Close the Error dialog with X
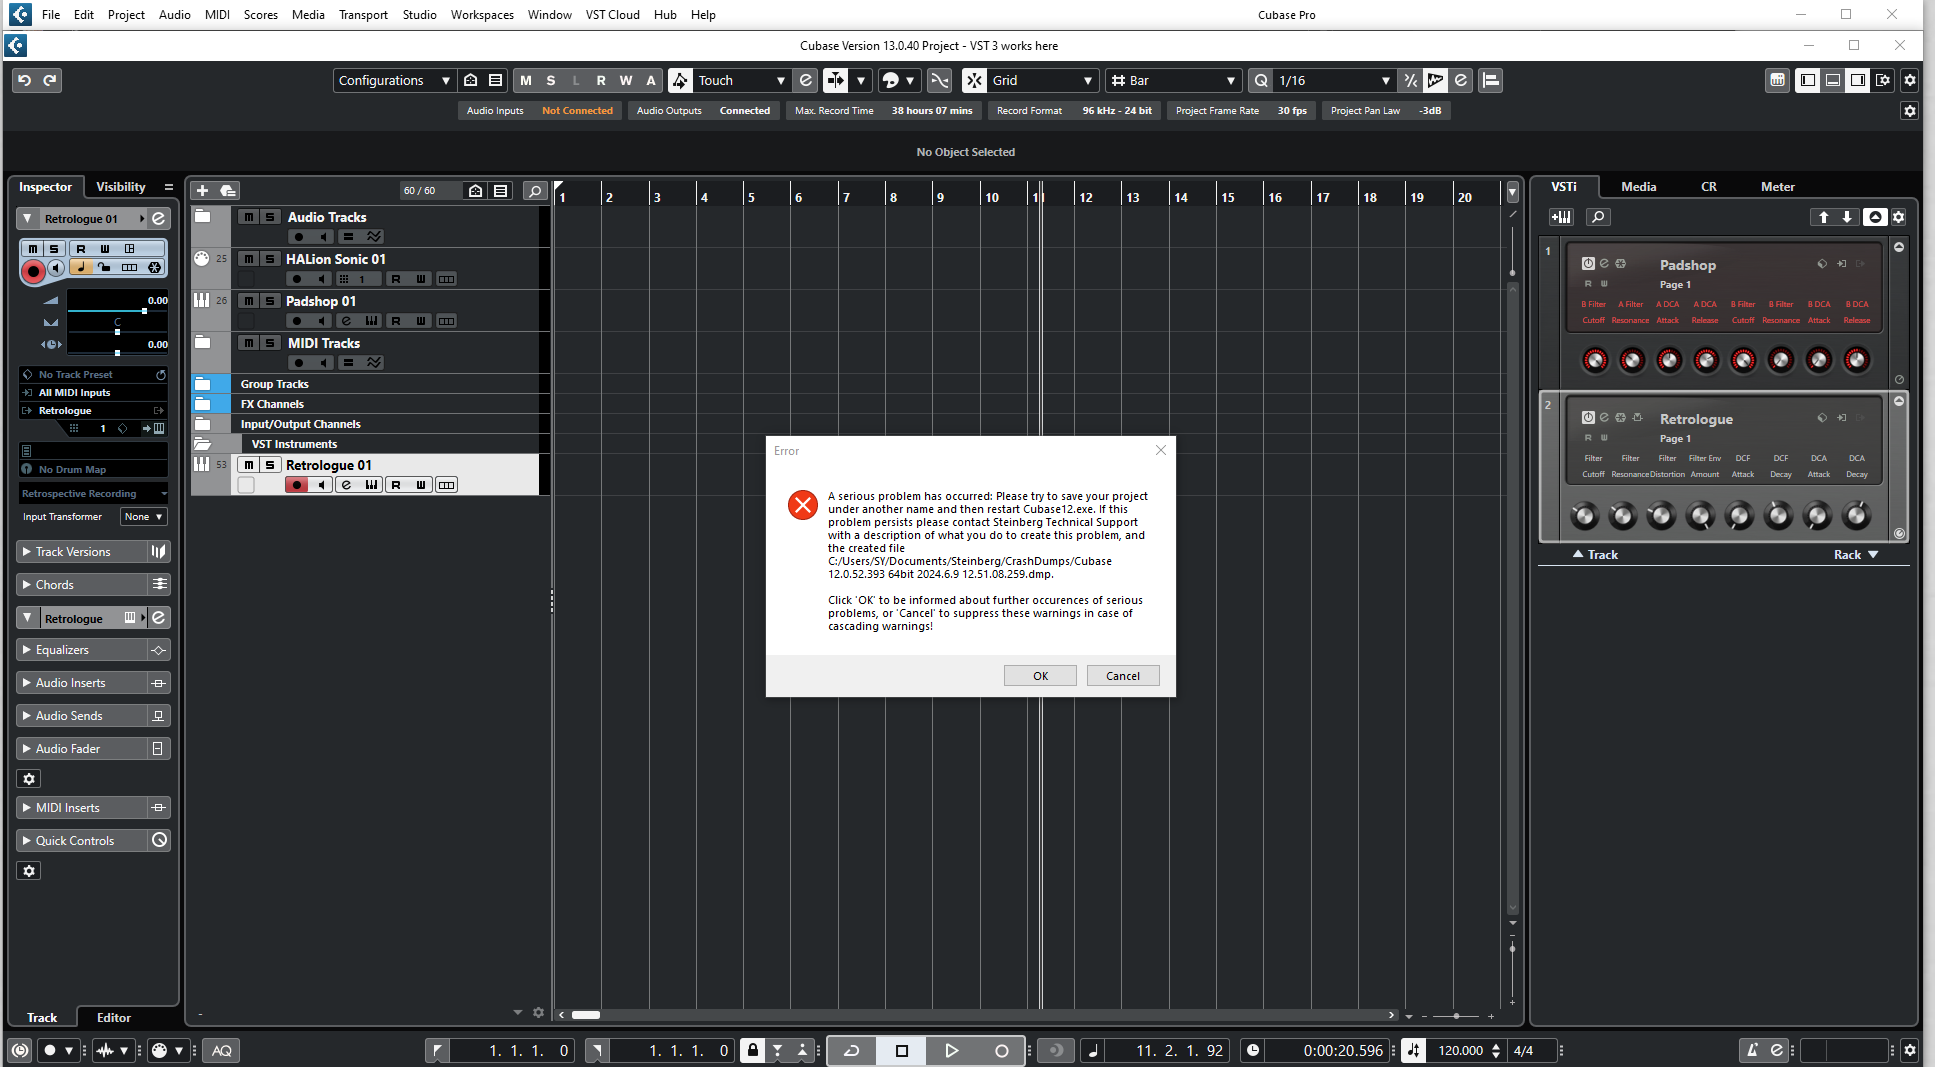 pos(1160,450)
